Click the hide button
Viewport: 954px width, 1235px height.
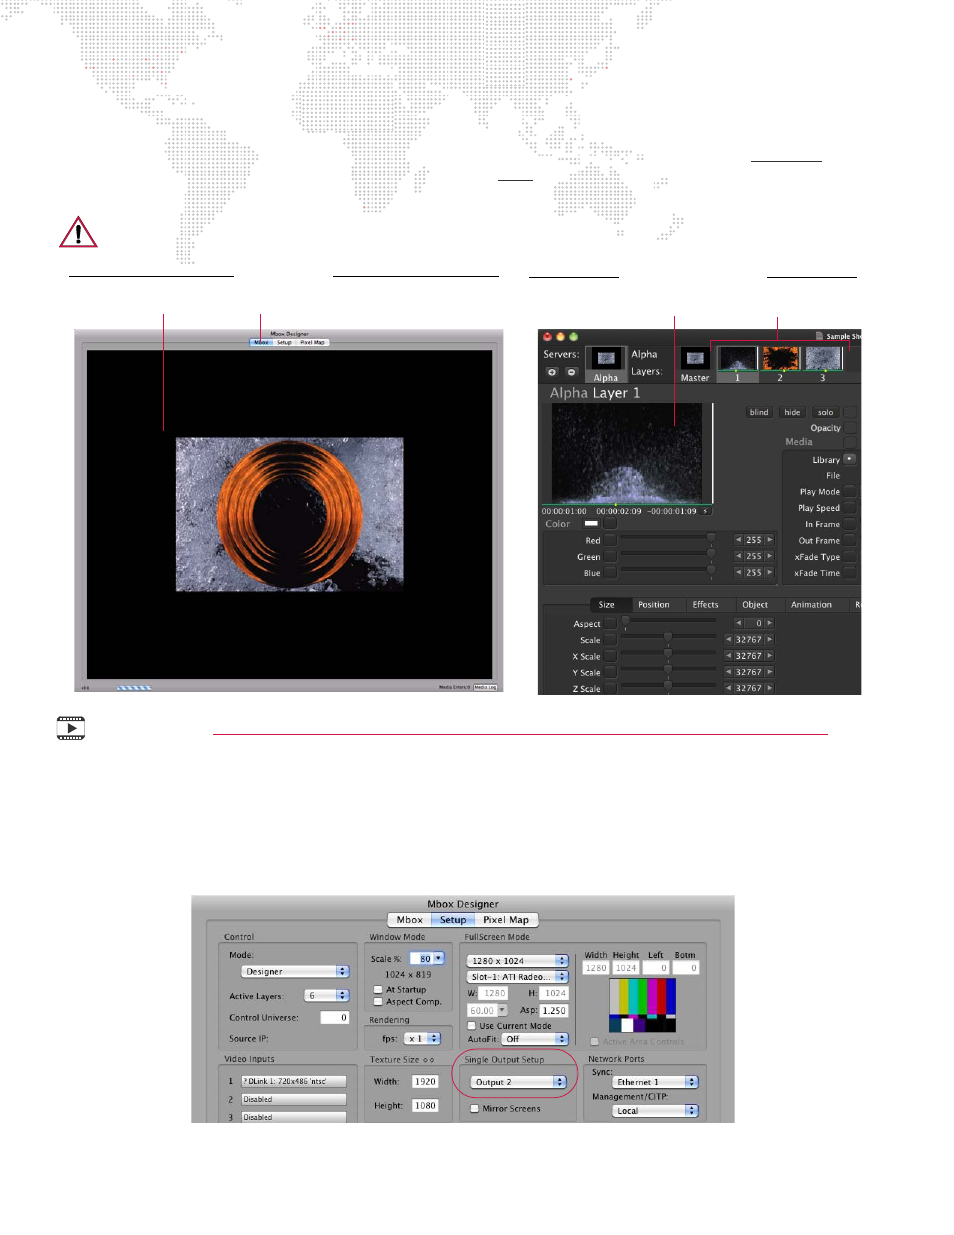point(792,412)
